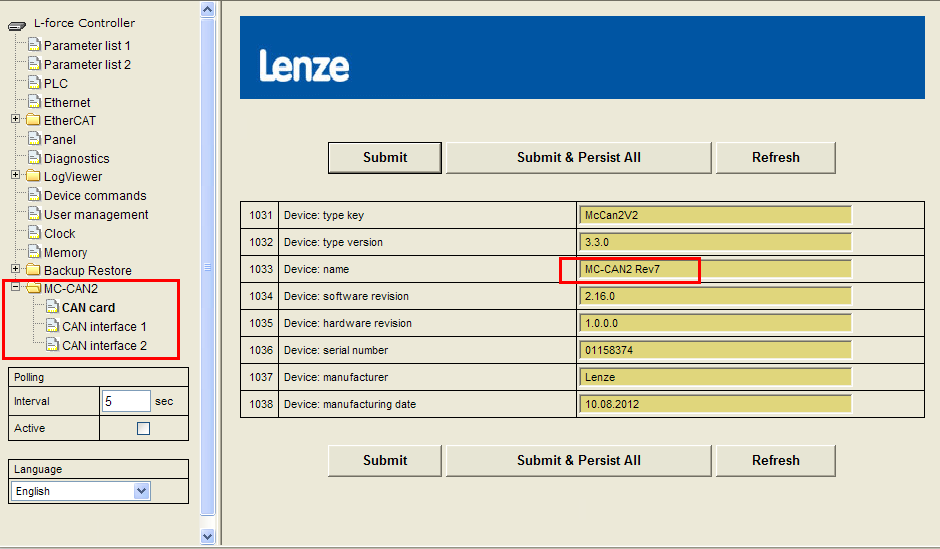Open User management in the tree
Image resolution: width=940 pixels, height=549 pixels.
pos(95,214)
